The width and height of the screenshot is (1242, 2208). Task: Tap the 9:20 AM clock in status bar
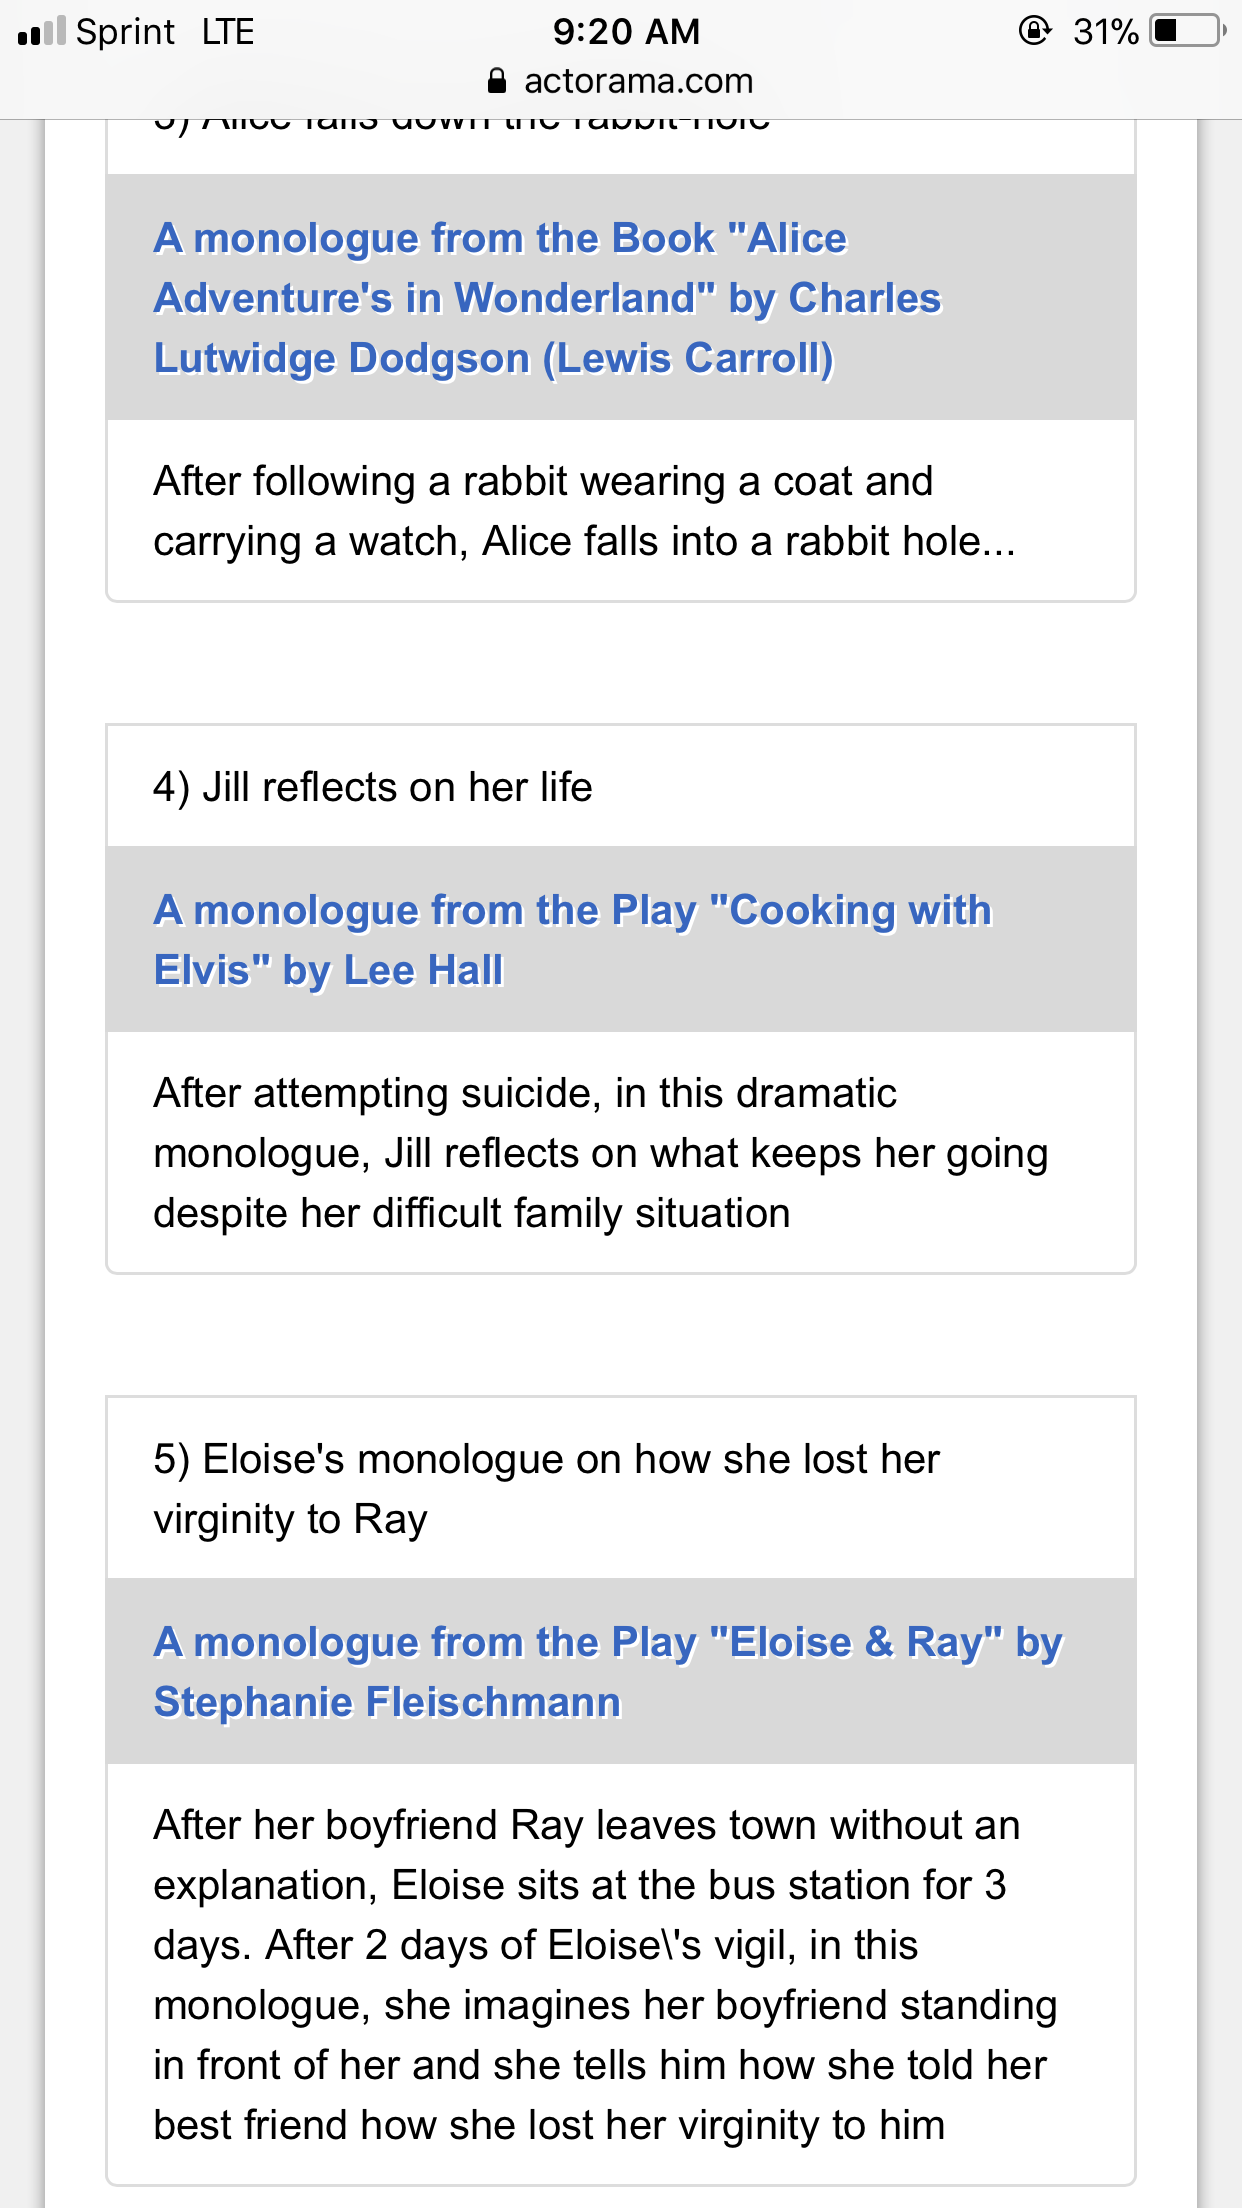coord(626,32)
